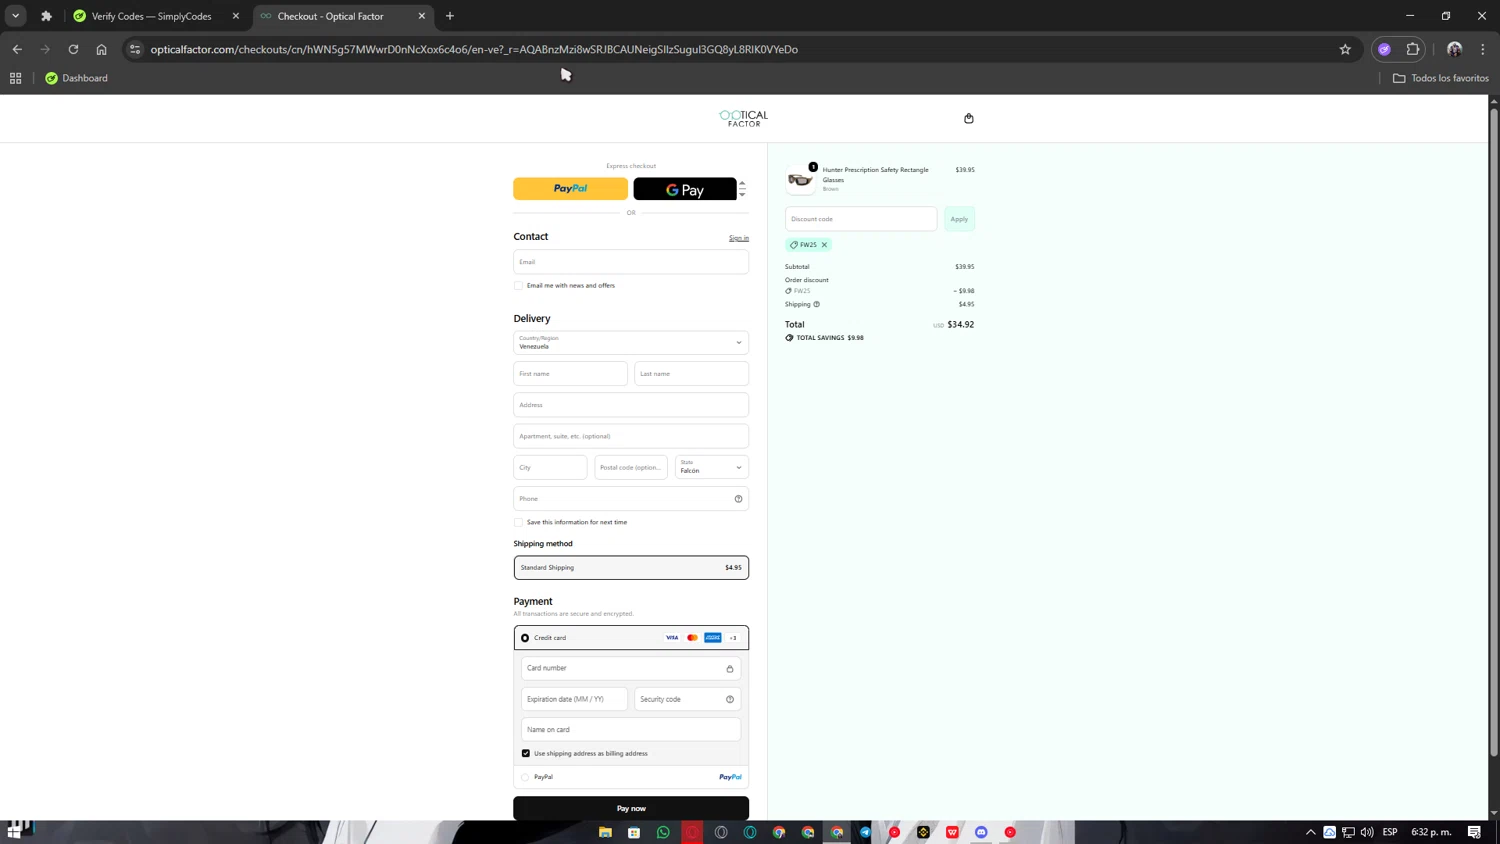Focus the Email input field
The image size is (1500, 844).
pos(631,262)
